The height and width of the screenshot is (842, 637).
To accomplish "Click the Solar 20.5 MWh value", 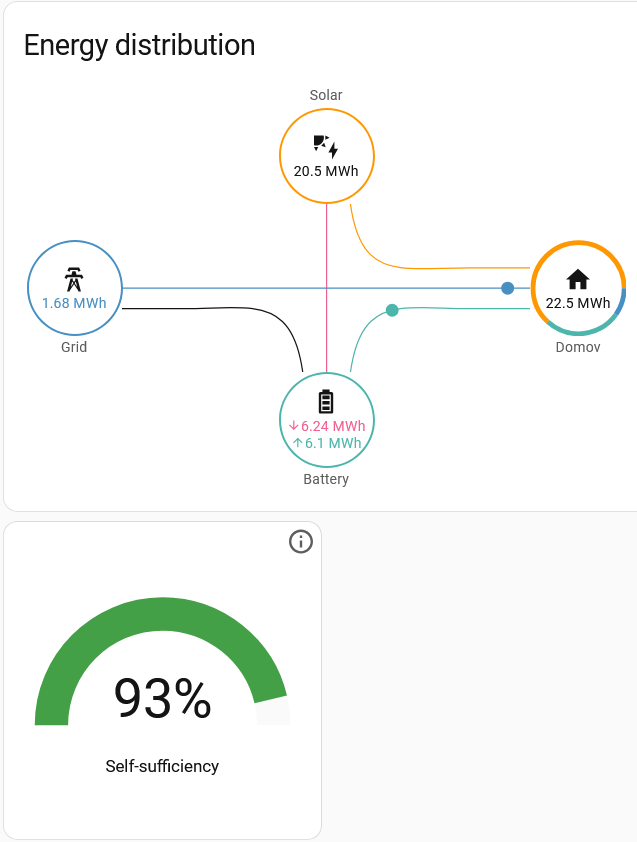I will click(326, 171).
